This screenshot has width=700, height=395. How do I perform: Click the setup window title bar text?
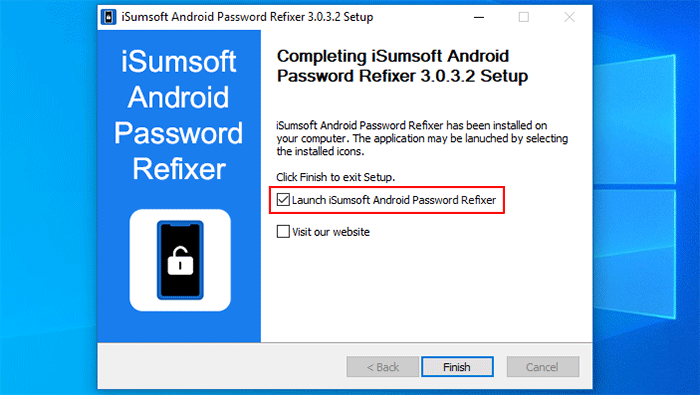point(247,17)
